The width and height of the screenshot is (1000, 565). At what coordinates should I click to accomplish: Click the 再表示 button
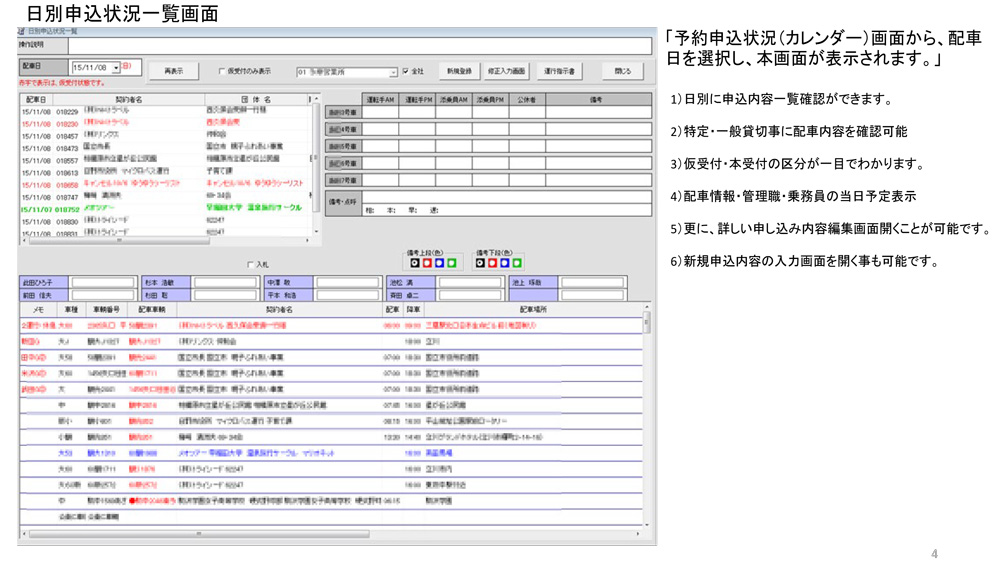[x=173, y=71]
